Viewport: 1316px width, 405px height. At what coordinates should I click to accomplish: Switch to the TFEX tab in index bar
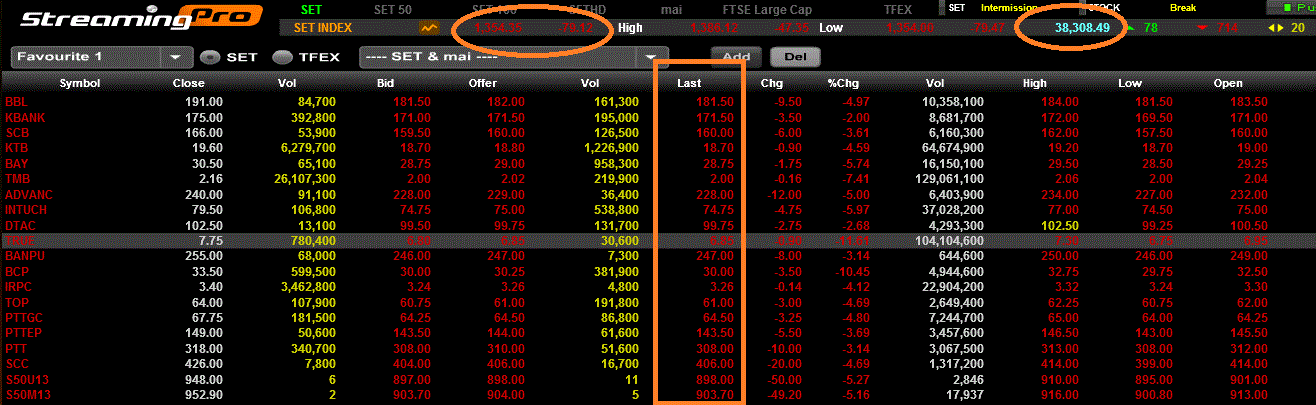[x=897, y=9]
